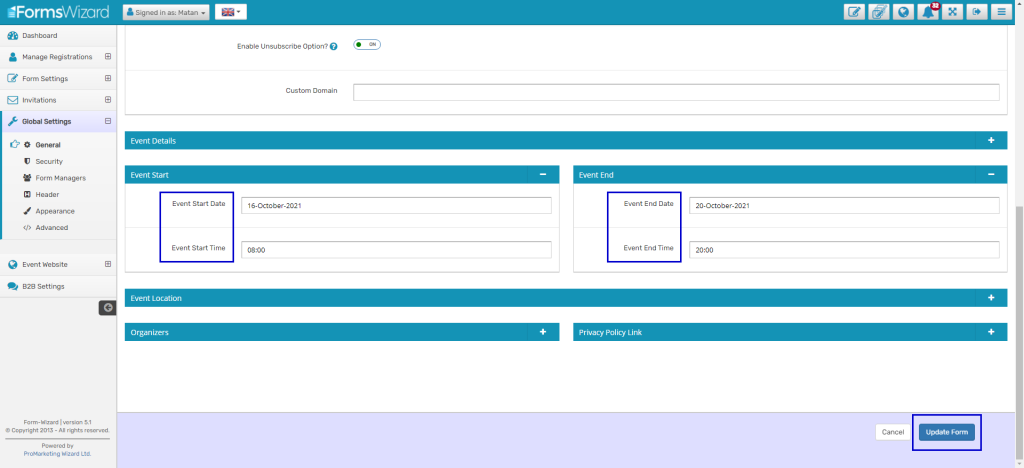Select Appearance in Global Settings menu
The width and height of the screenshot is (1024, 468).
tap(55, 211)
